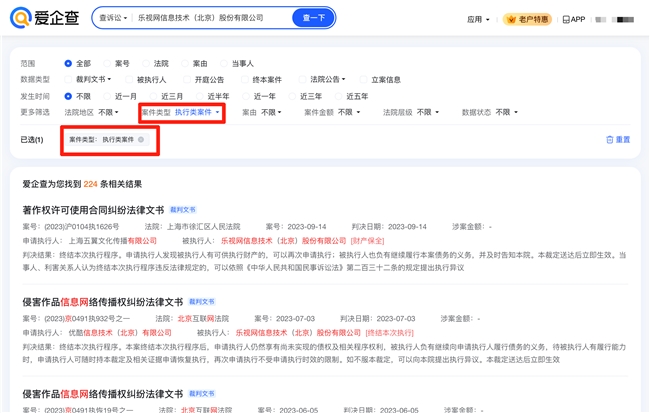Open 著作权许可使用合同纠纷法律文书 result title
650x413 pixels.
point(93,211)
